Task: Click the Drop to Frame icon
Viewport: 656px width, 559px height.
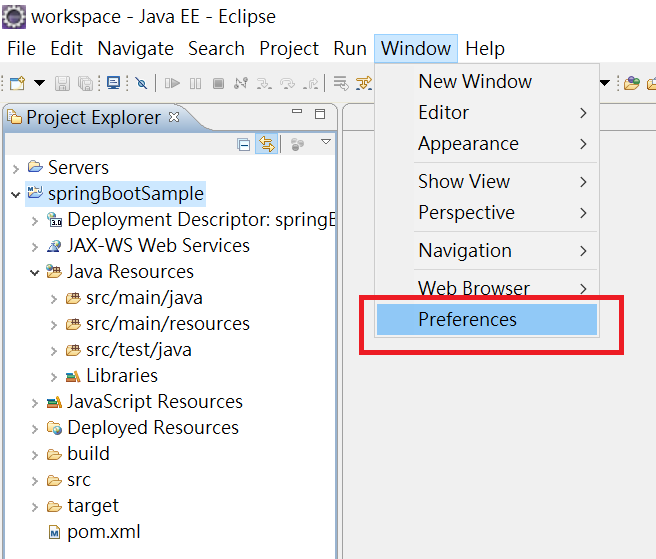Action: [x=341, y=83]
